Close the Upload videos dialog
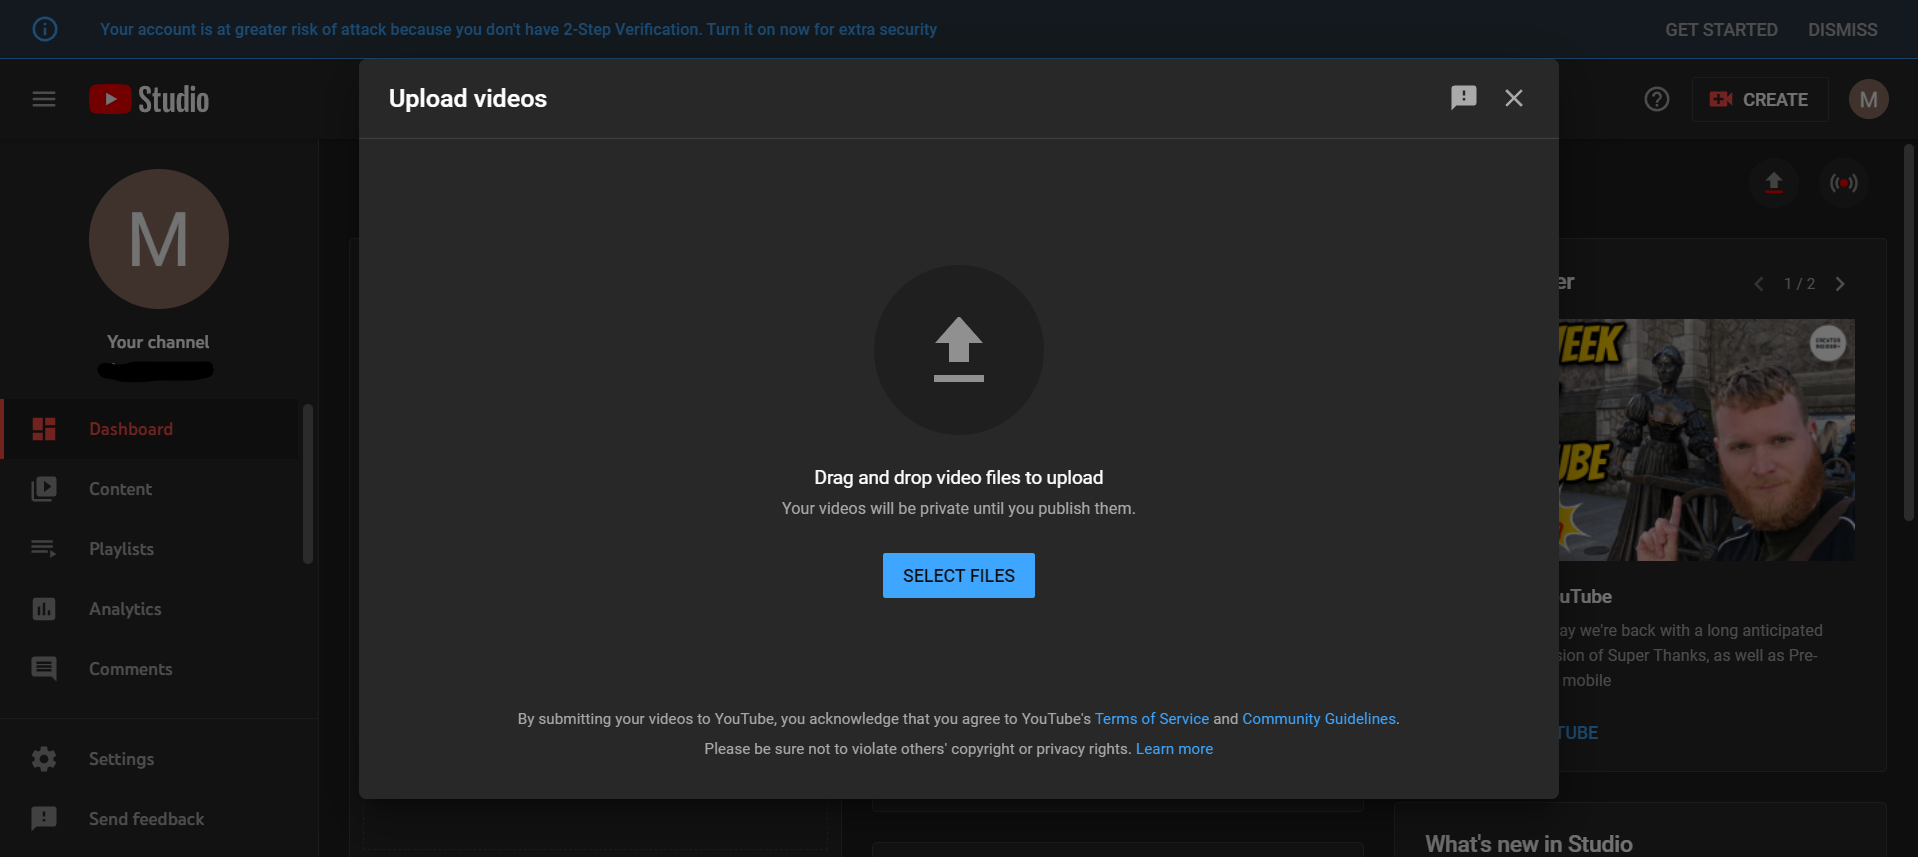The height and width of the screenshot is (857, 1918). tap(1514, 98)
